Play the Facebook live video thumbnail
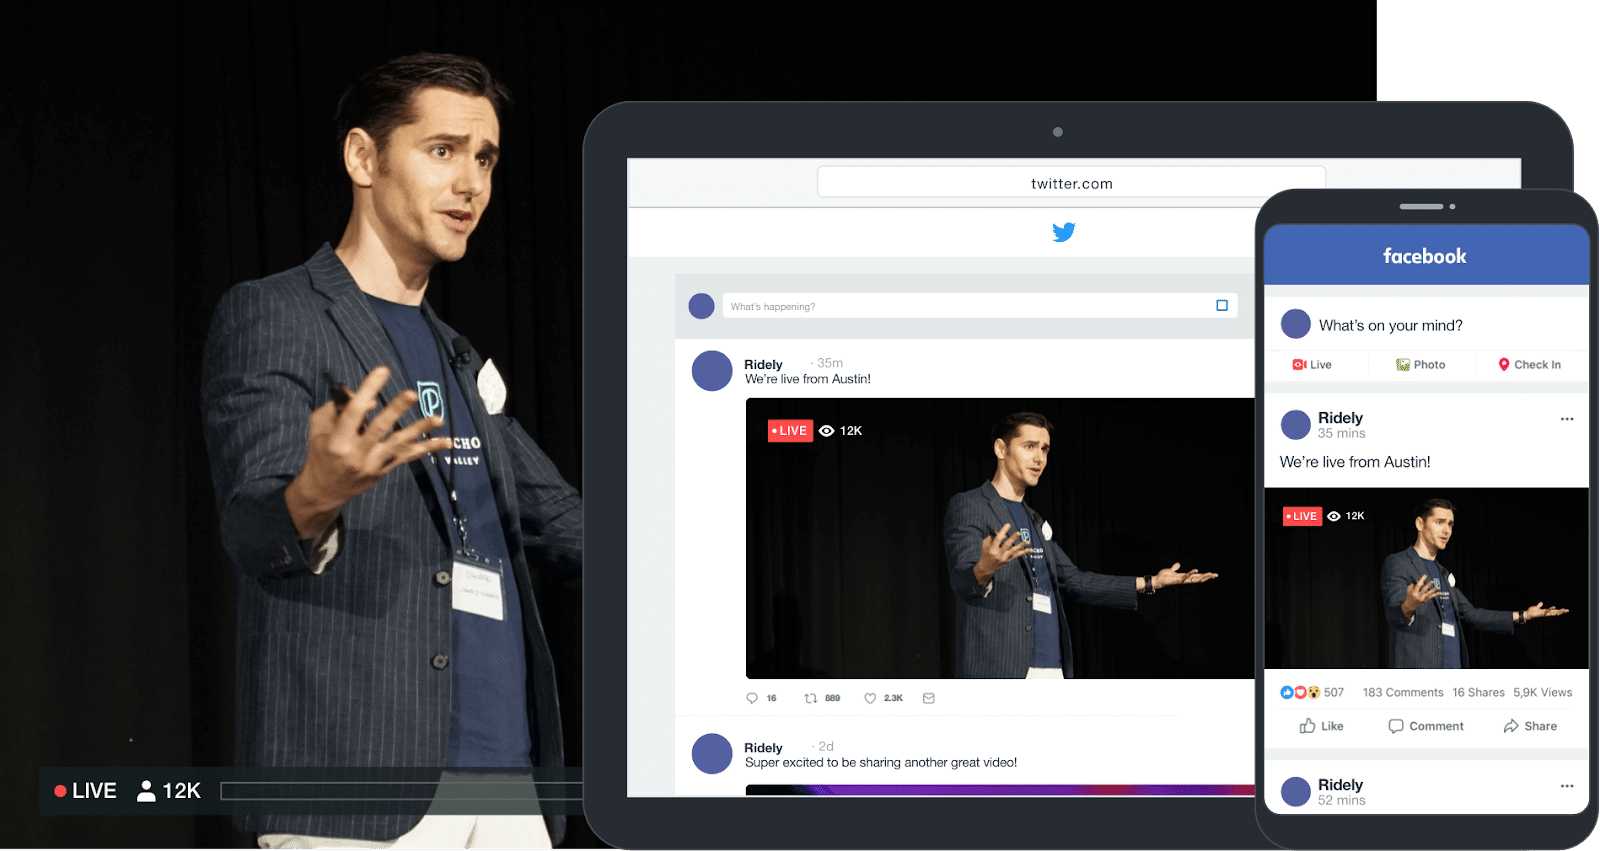Screen dimensions: 1600x851 tap(1427, 578)
